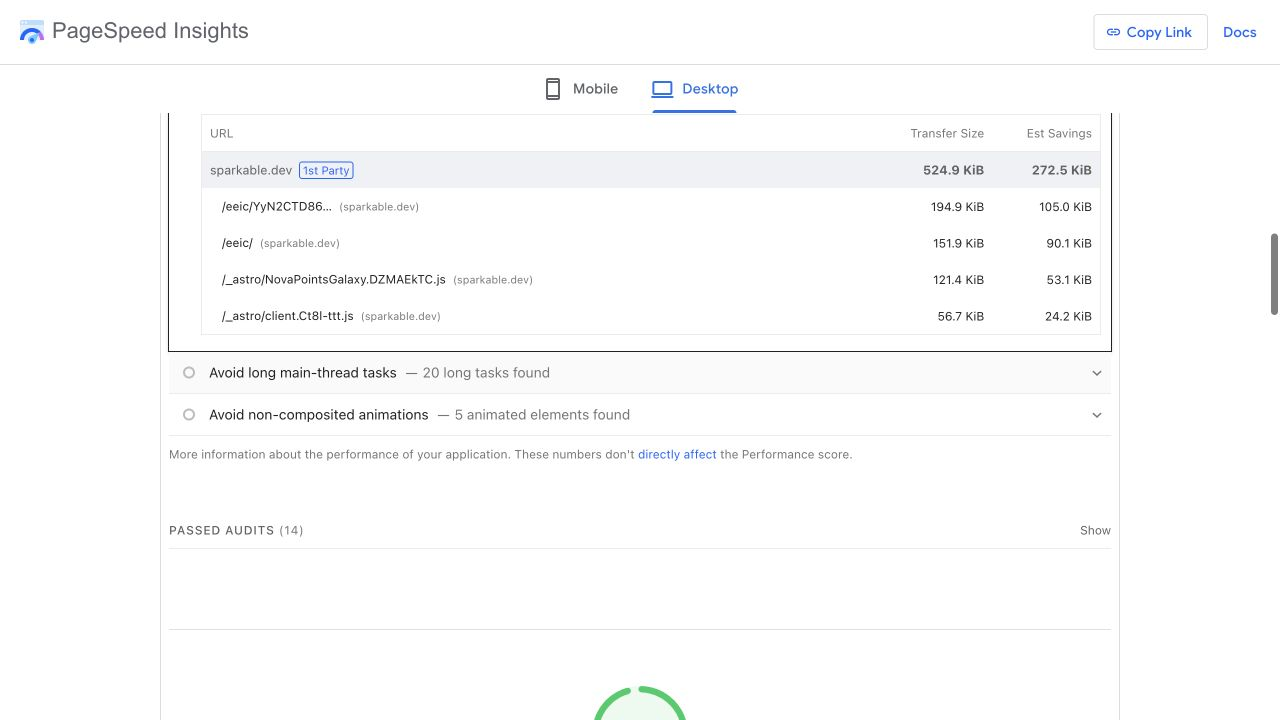The width and height of the screenshot is (1280, 720).
Task: Click the "20 long tasks found" text
Action: point(486,373)
